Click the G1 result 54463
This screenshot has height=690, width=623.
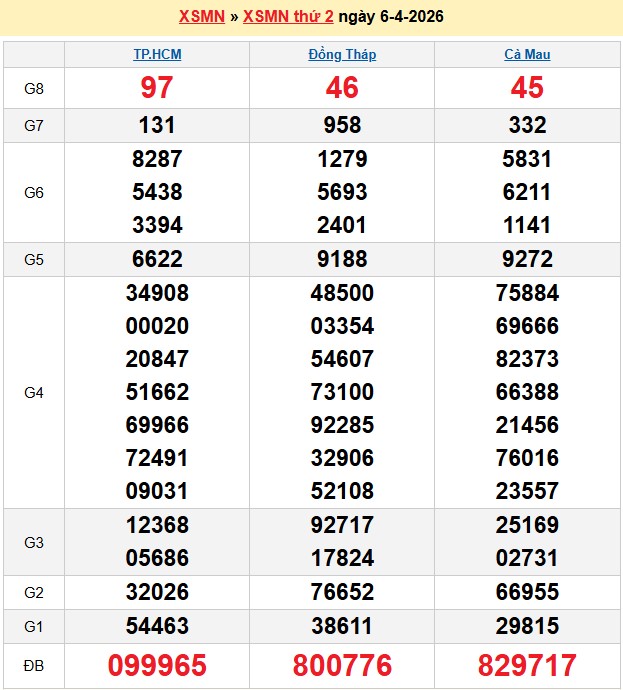(157, 626)
